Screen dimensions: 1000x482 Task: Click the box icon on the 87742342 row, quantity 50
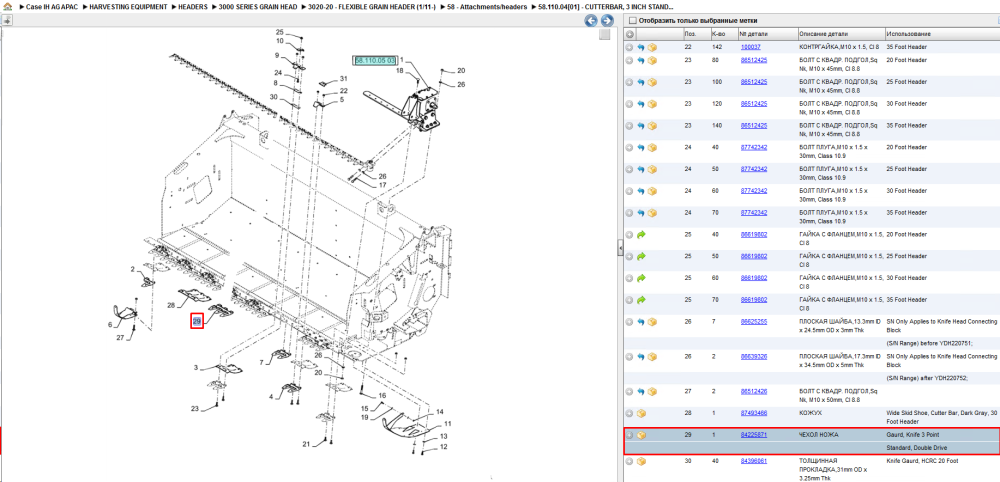tap(652, 169)
